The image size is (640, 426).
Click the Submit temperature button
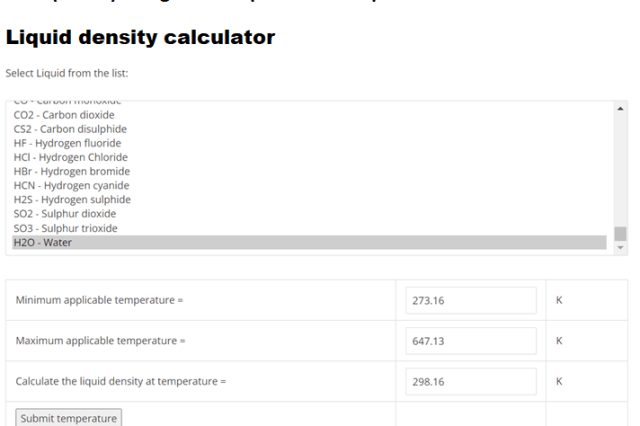(x=69, y=418)
